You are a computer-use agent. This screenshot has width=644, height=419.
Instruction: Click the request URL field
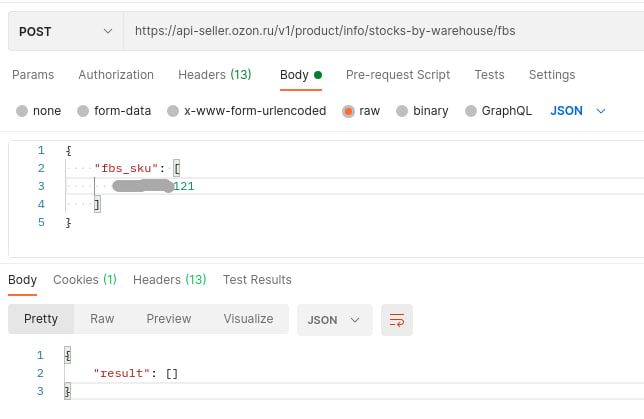pyautogui.click(x=383, y=31)
